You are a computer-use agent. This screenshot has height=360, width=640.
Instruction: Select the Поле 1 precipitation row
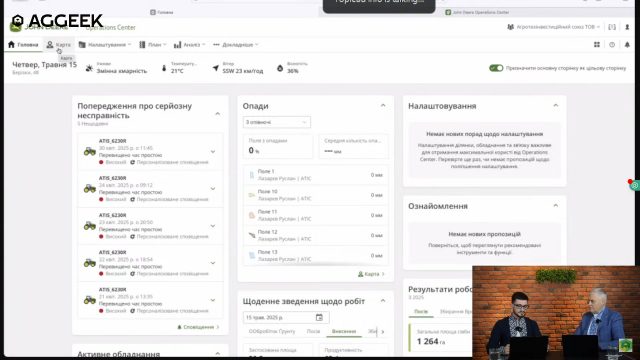coord(316,175)
